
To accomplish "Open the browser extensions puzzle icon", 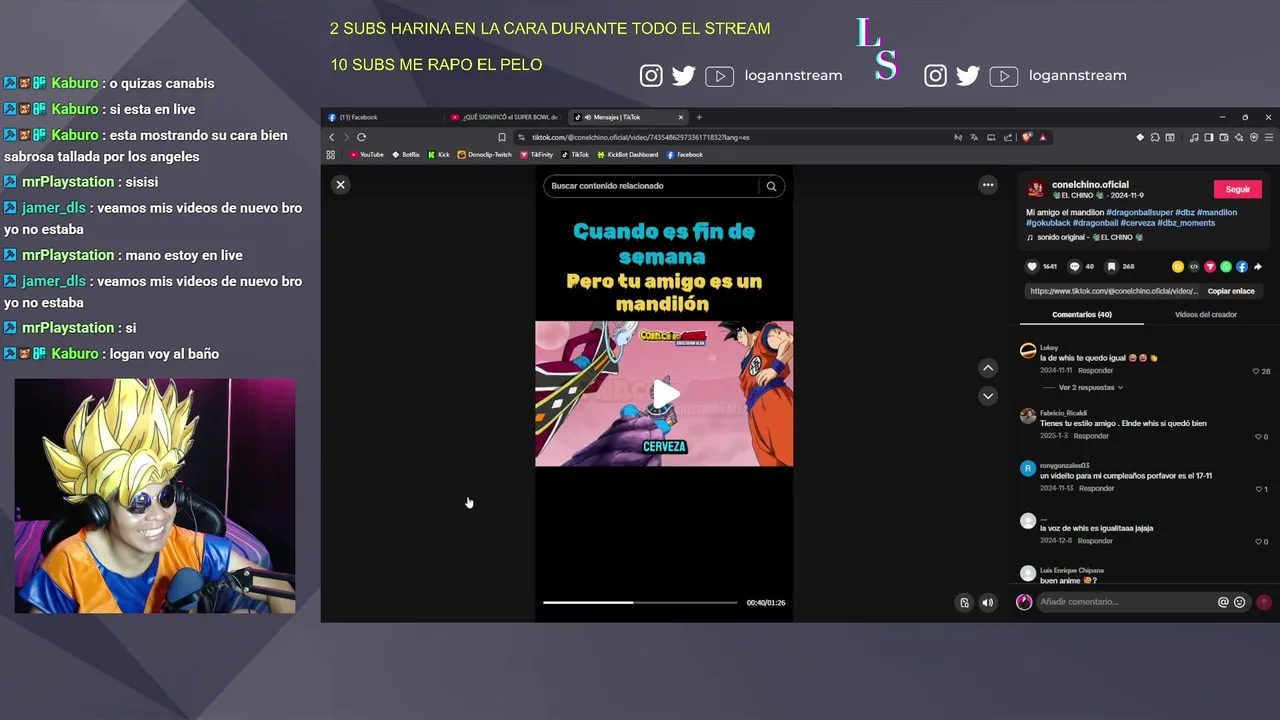I will tap(1155, 137).
